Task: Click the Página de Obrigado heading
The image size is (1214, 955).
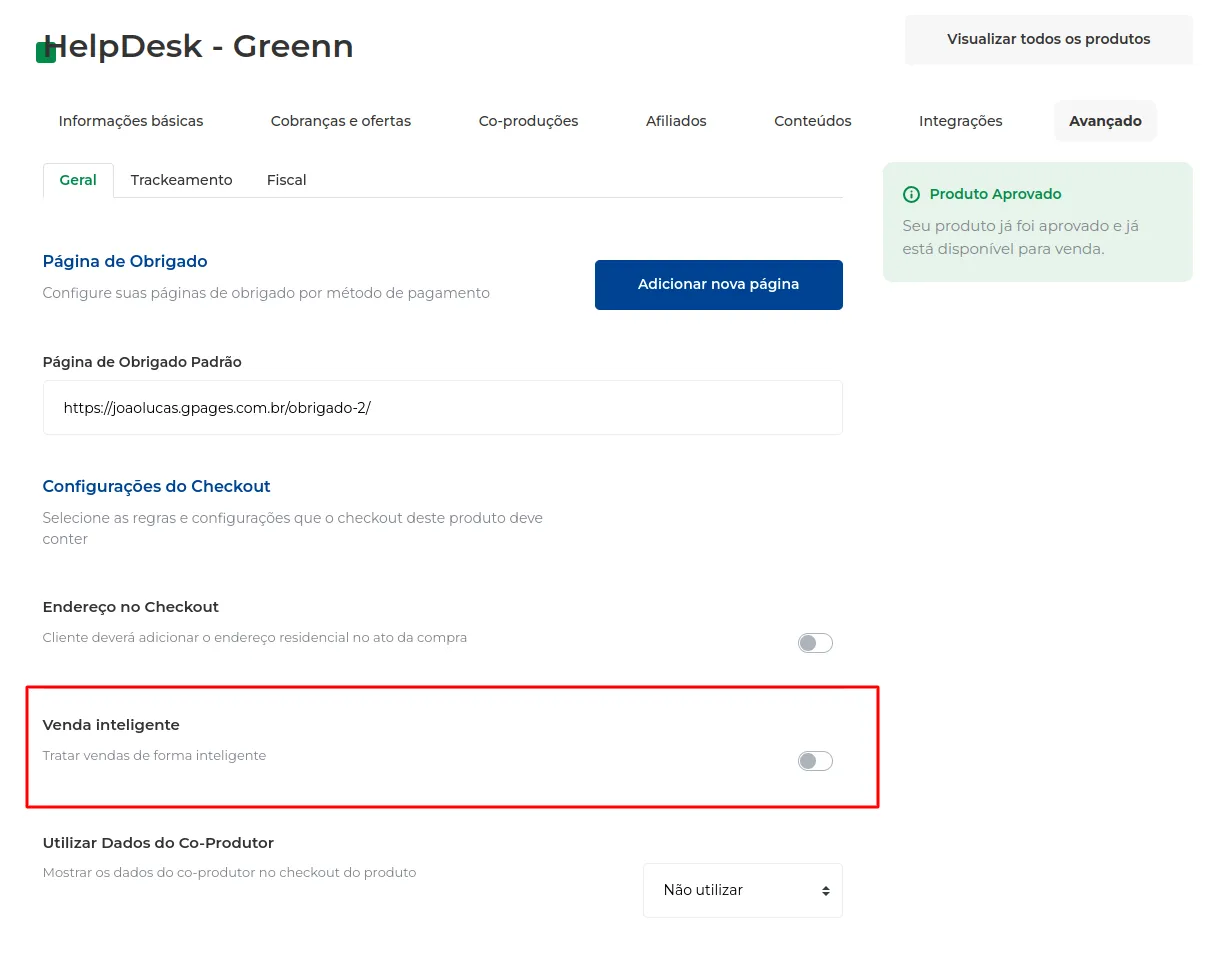Action: pos(125,261)
